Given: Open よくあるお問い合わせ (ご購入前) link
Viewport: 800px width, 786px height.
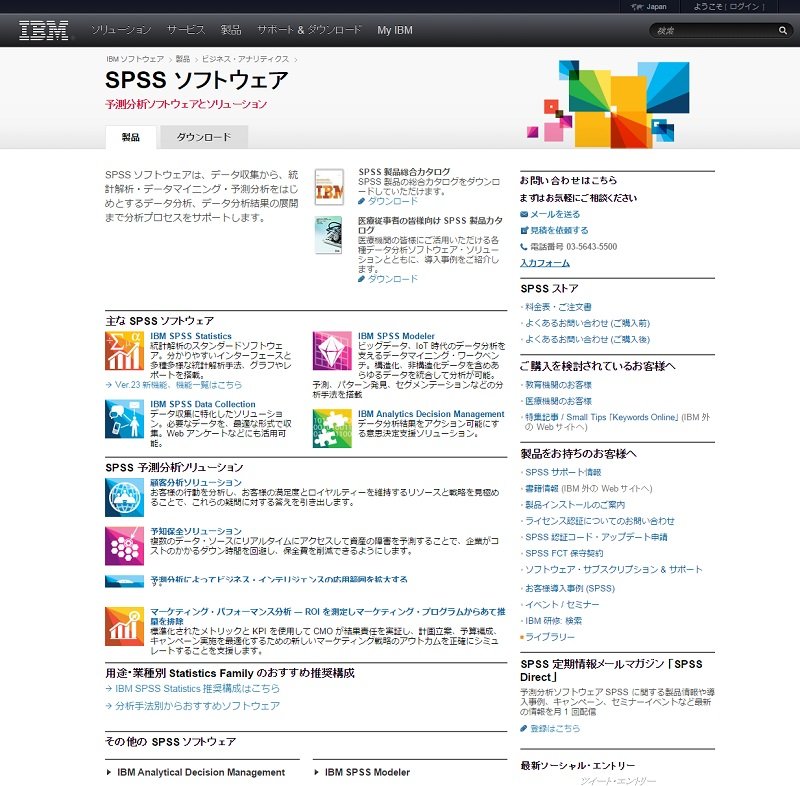Looking at the screenshot, I should (x=588, y=323).
